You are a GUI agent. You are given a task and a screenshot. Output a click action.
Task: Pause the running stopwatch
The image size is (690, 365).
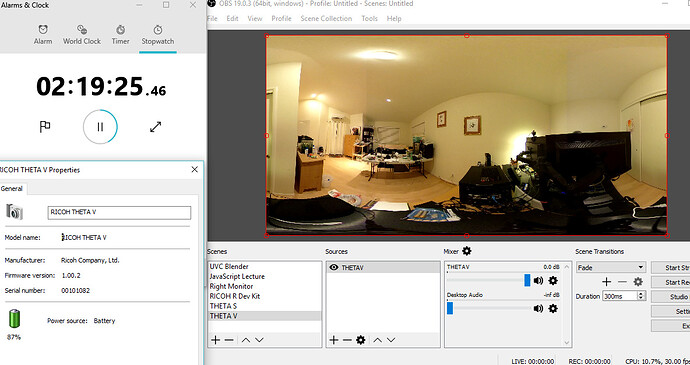point(100,127)
